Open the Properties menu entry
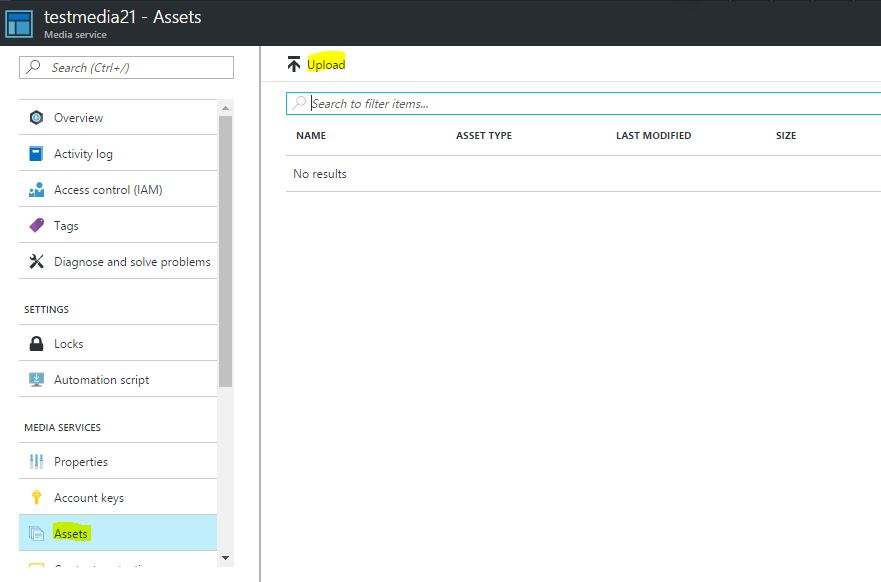This screenshot has height=582, width=881. (81, 462)
